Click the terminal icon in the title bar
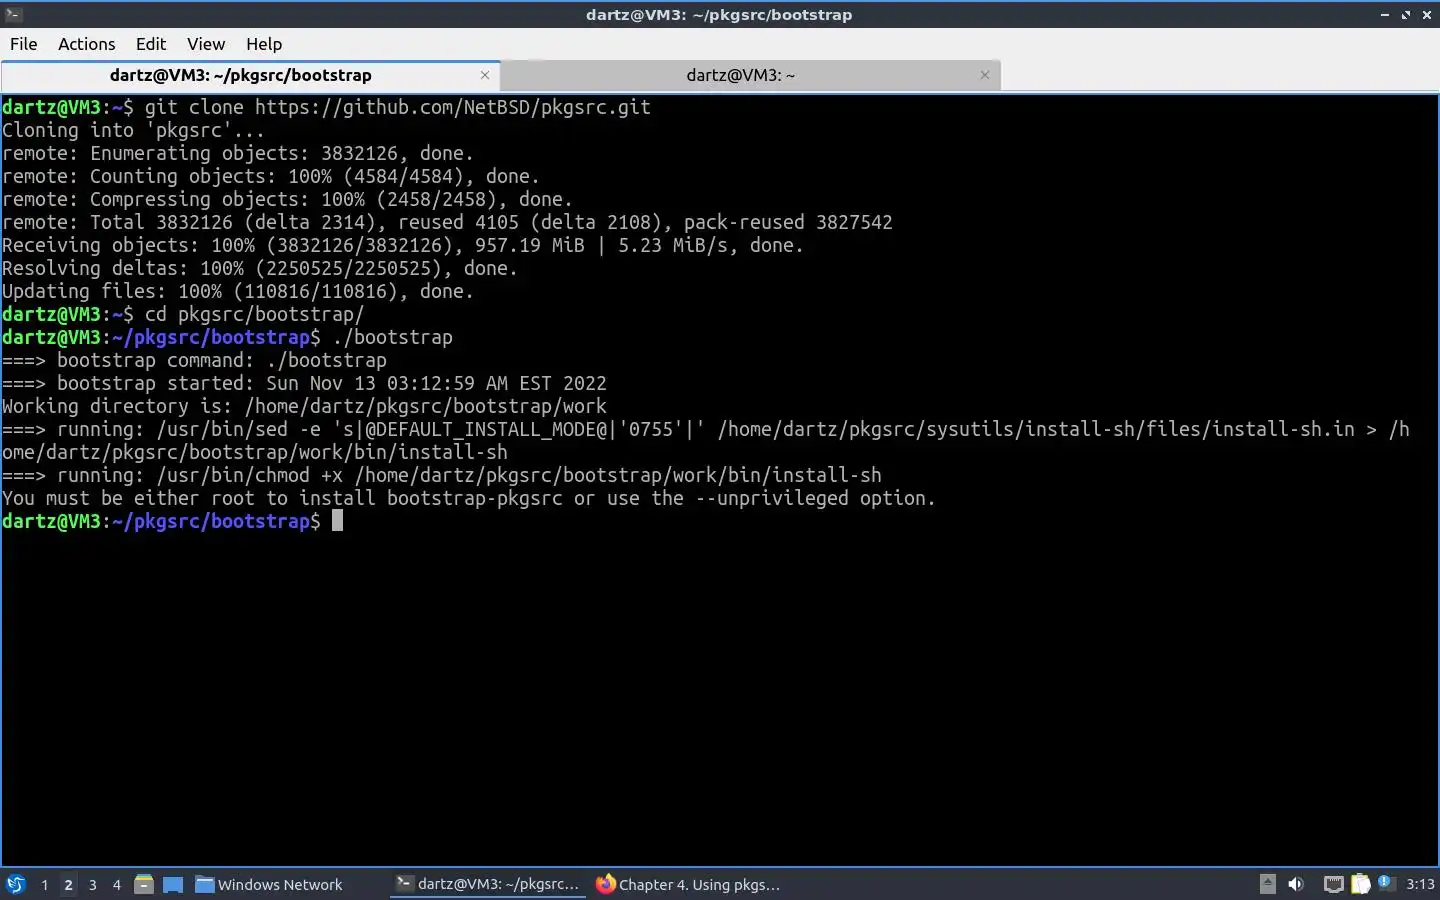Image resolution: width=1440 pixels, height=900 pixels. 13,14
